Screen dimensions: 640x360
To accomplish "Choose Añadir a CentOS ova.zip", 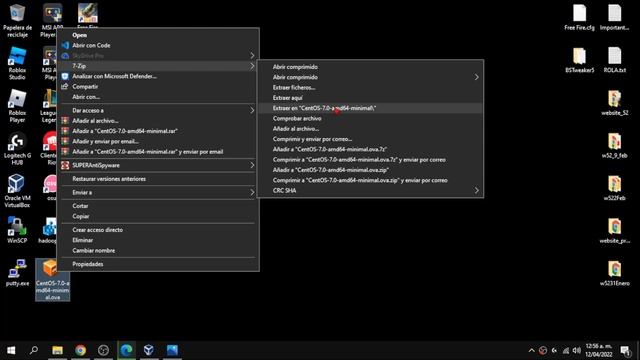I will 371,170.
